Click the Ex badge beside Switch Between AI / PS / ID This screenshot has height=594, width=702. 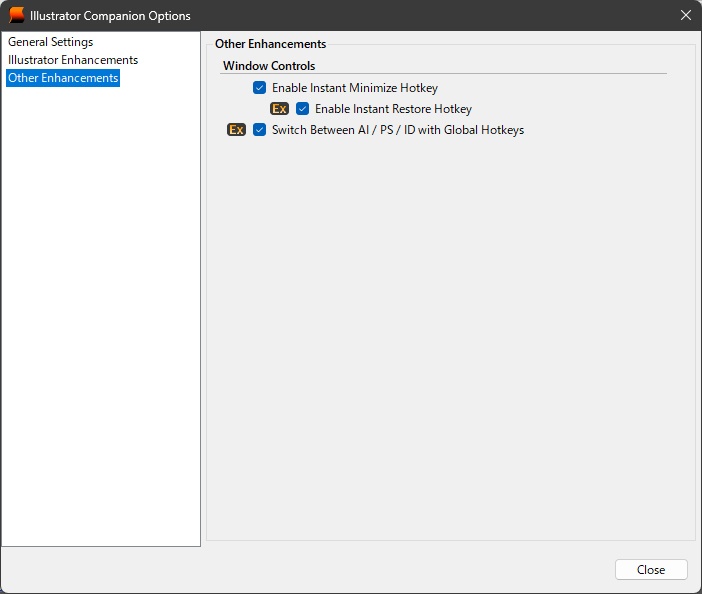point(236,130)
